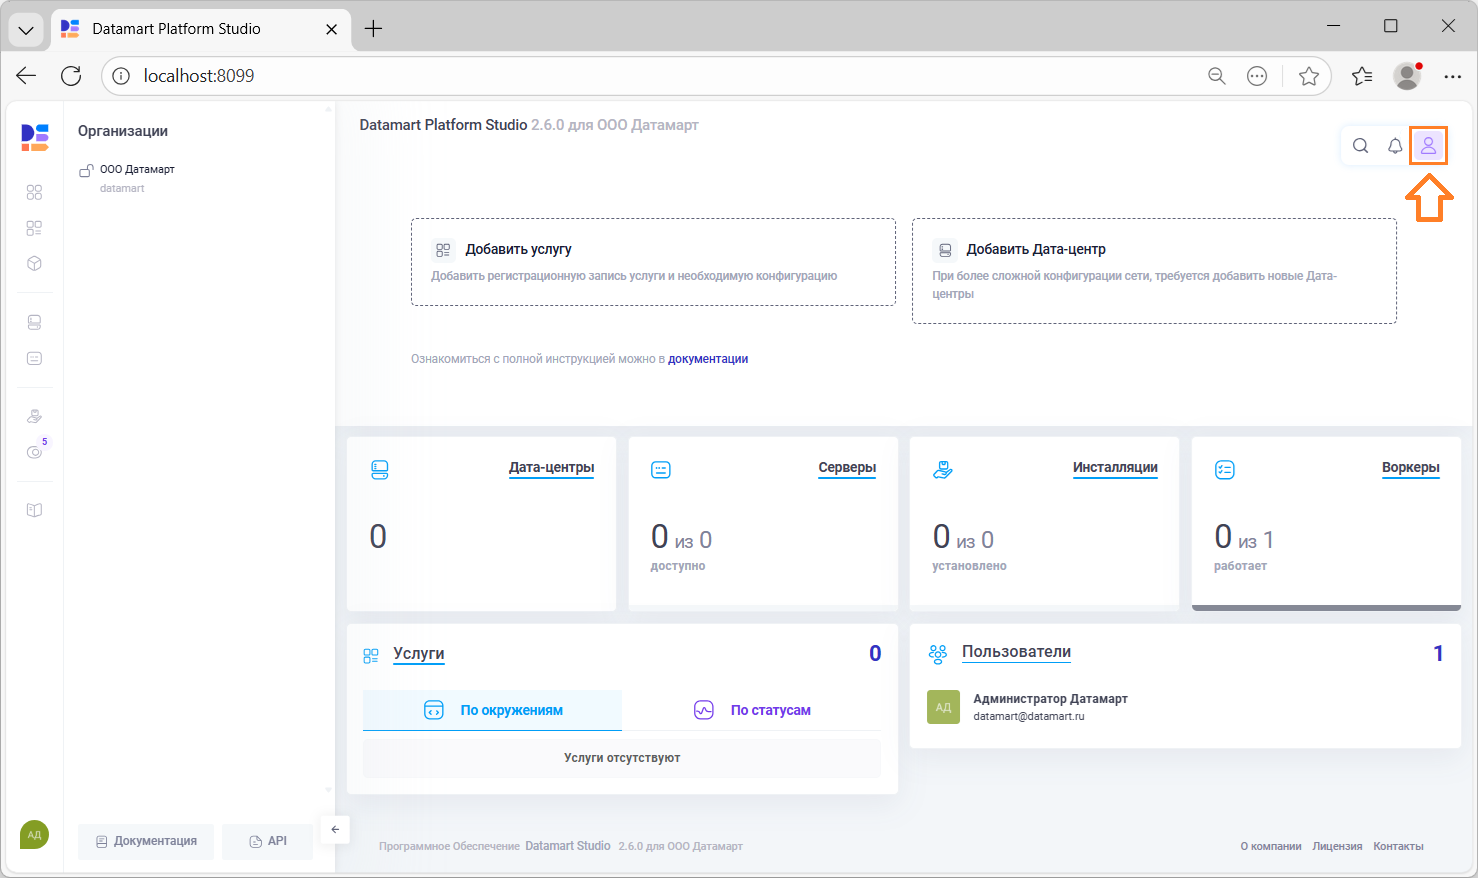Open О компании footer link
This screenshot has width=1478, height=878.
click(1271, 846)
